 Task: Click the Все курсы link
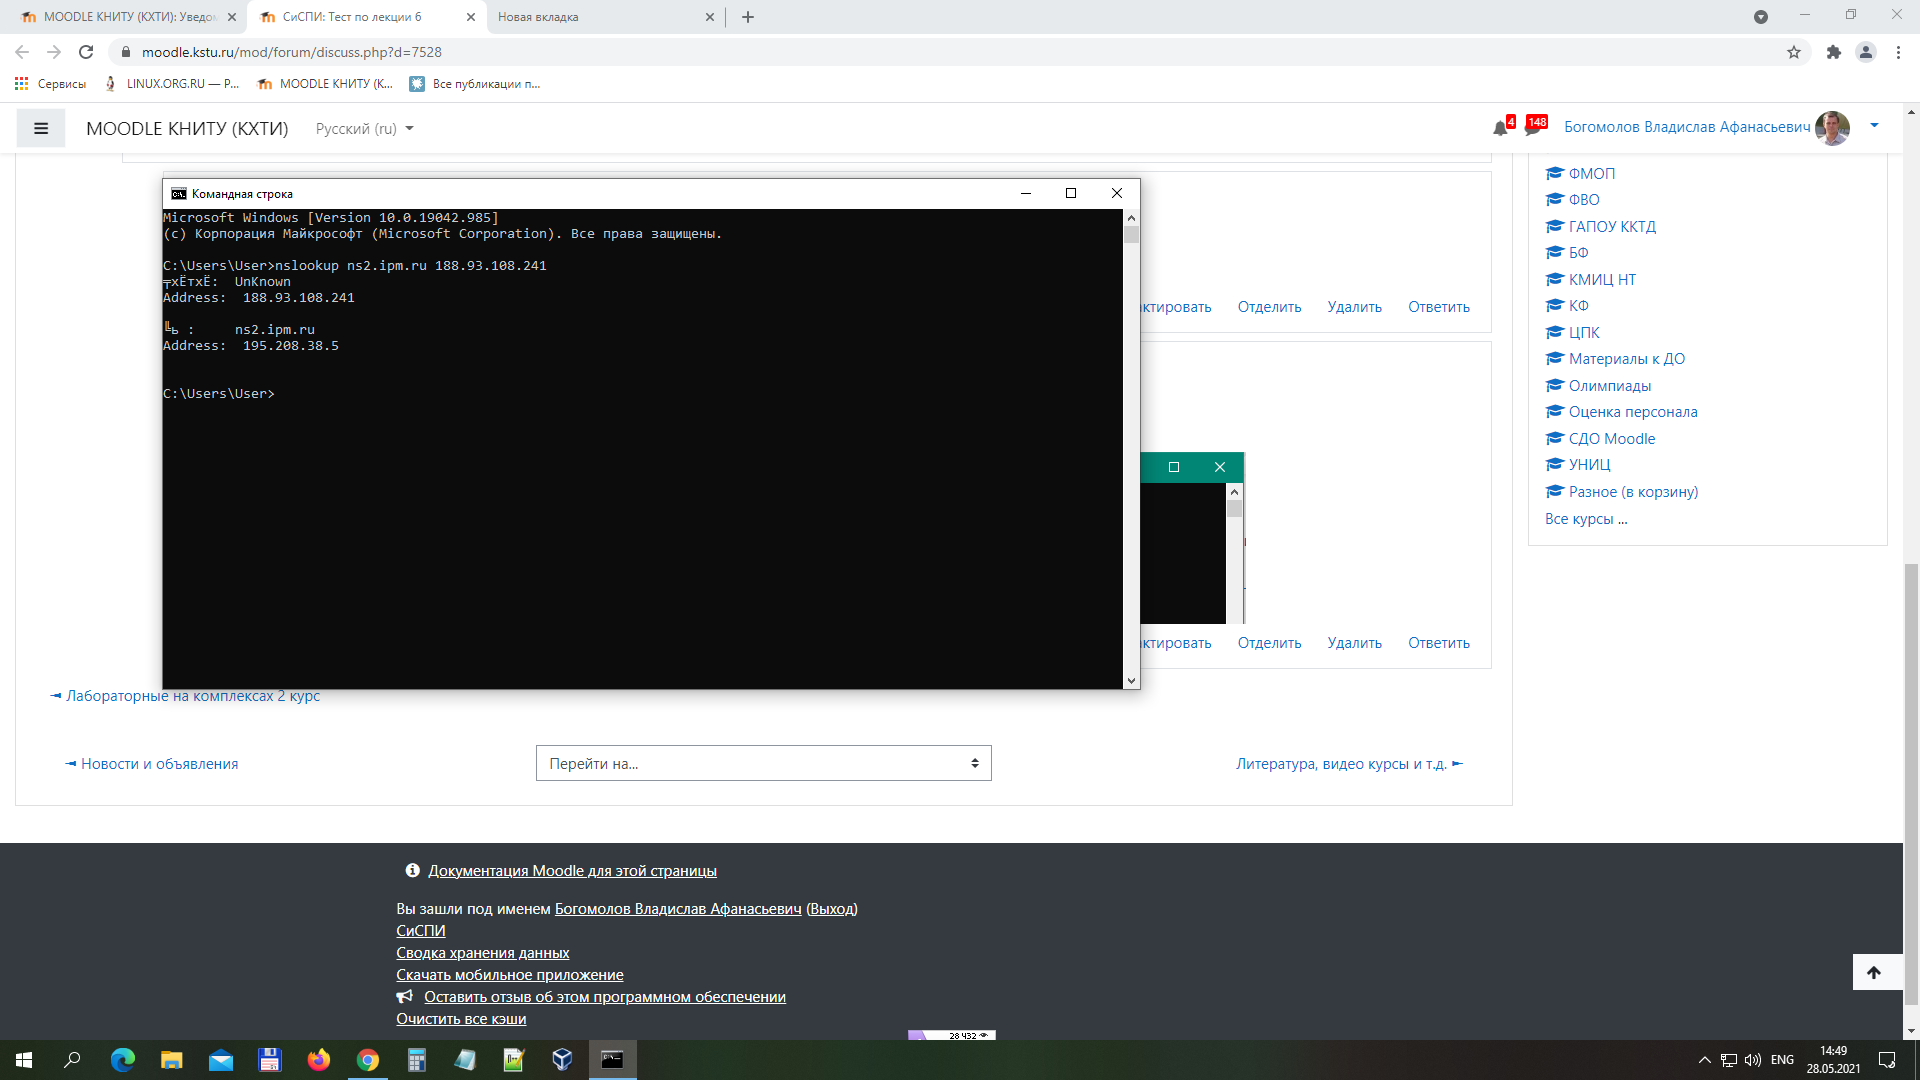point(1586,519)
